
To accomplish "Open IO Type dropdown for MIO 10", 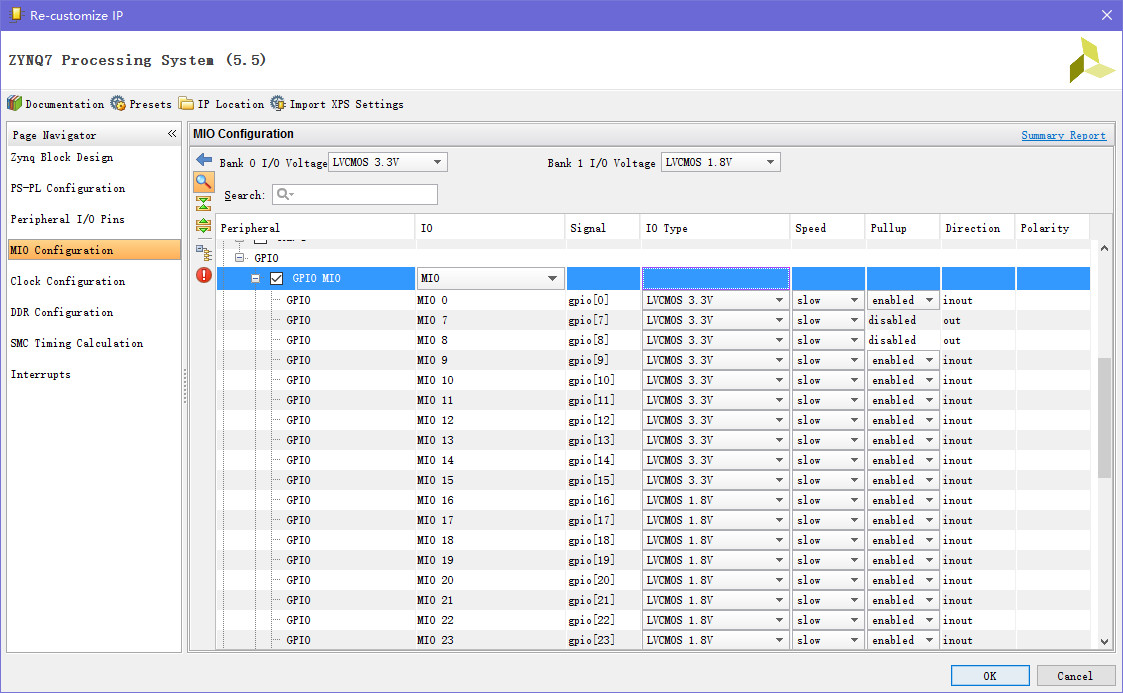I will (x=715, y=380).
